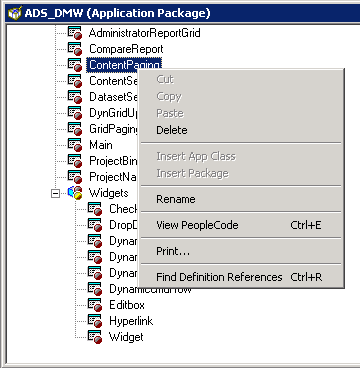Click the icon beside Check row
The width and height of the screenshot is (360, 368).
click(x=95, y=209)
